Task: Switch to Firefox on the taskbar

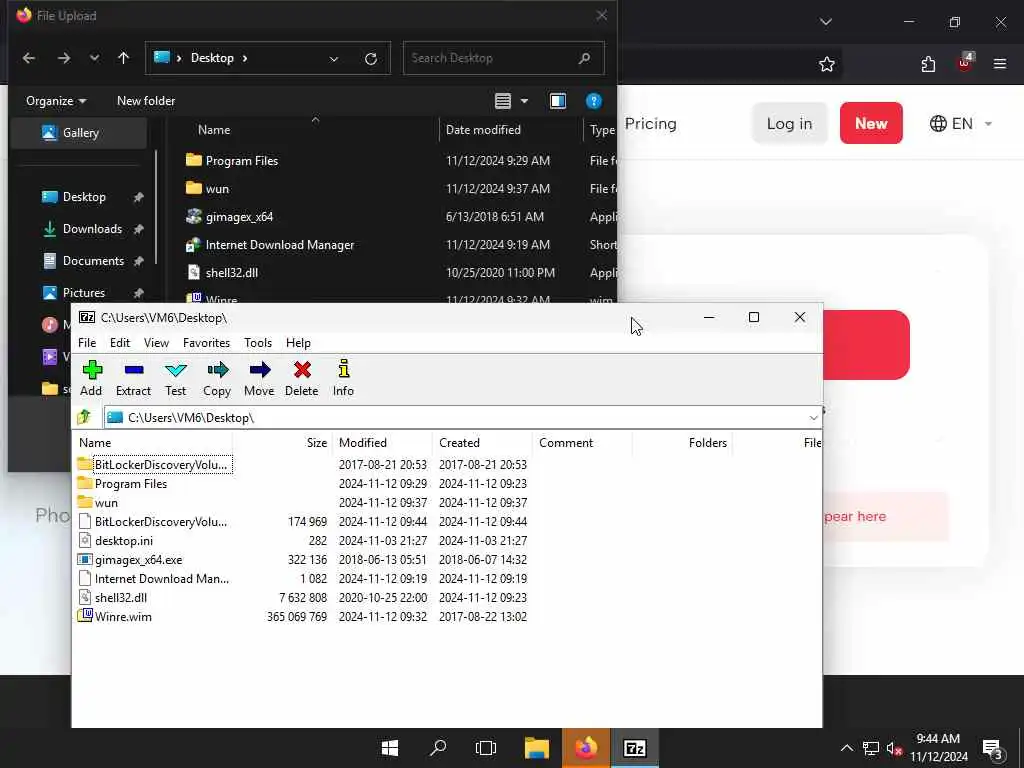Action: [x=586, y=748]
